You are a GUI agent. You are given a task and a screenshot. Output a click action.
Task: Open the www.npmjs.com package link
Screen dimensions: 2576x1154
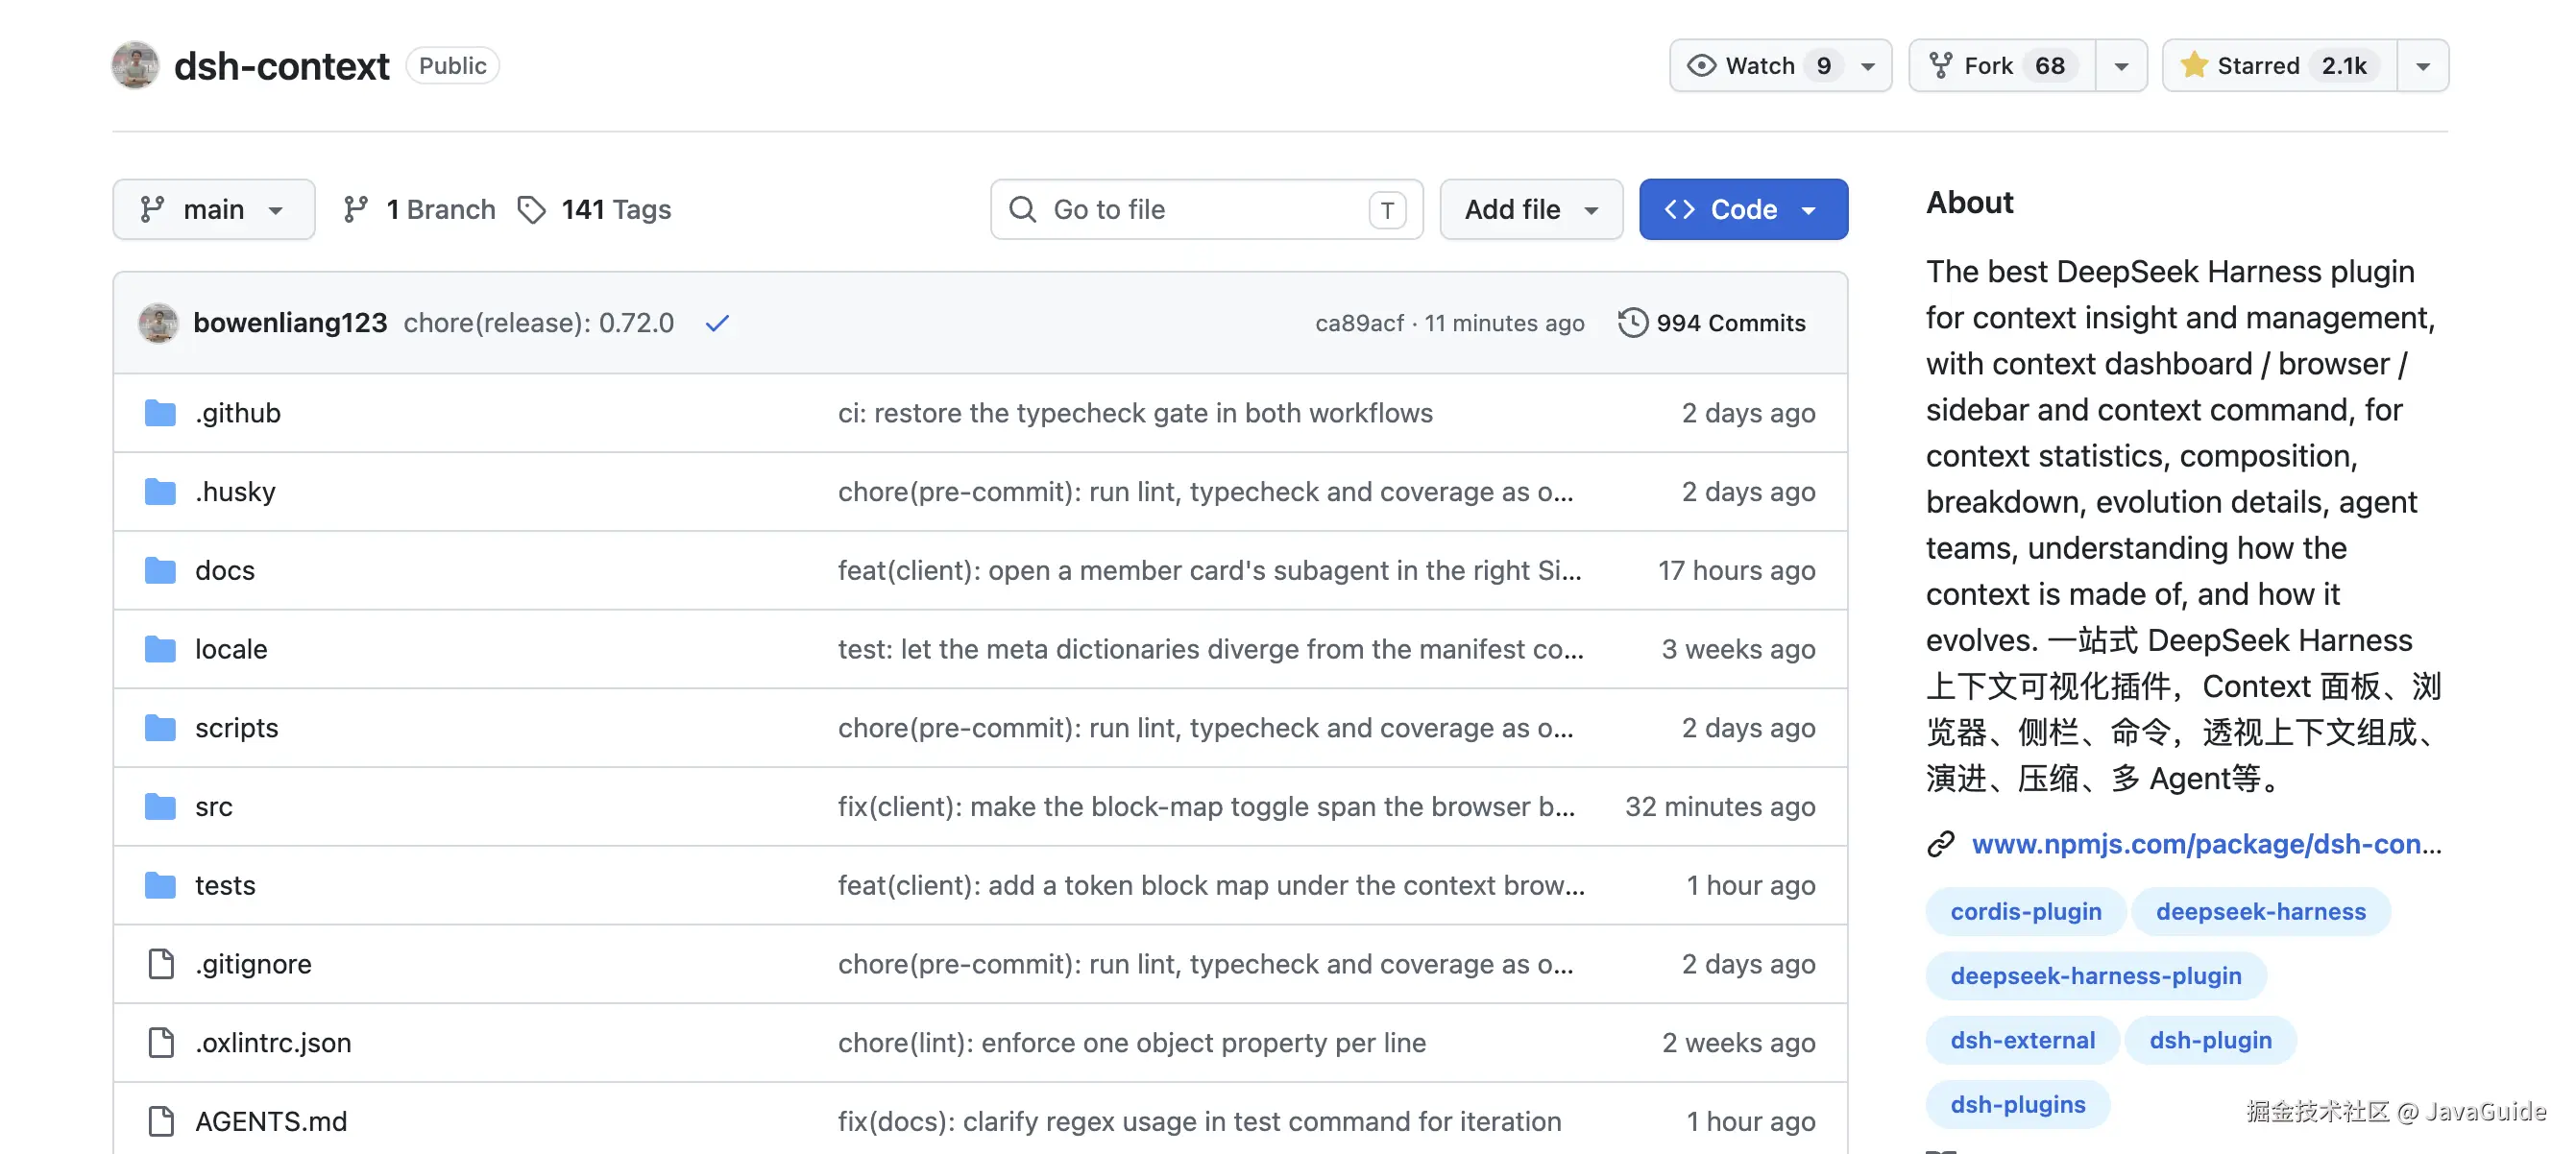(2206, 844)
